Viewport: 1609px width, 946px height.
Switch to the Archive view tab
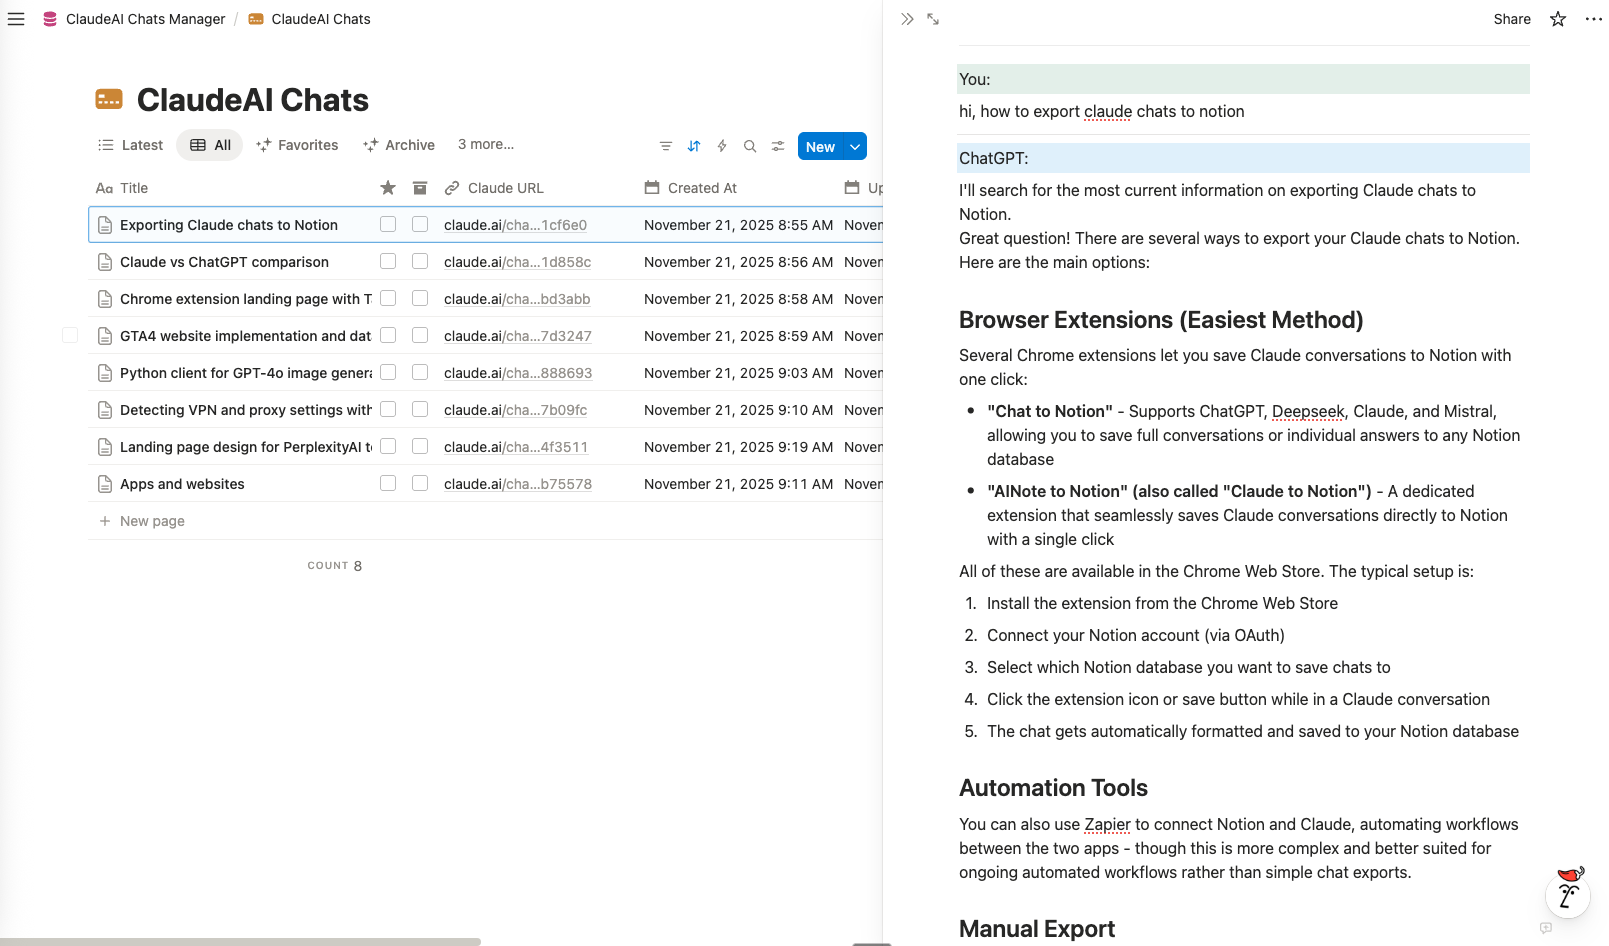click(x=399, y=145)
